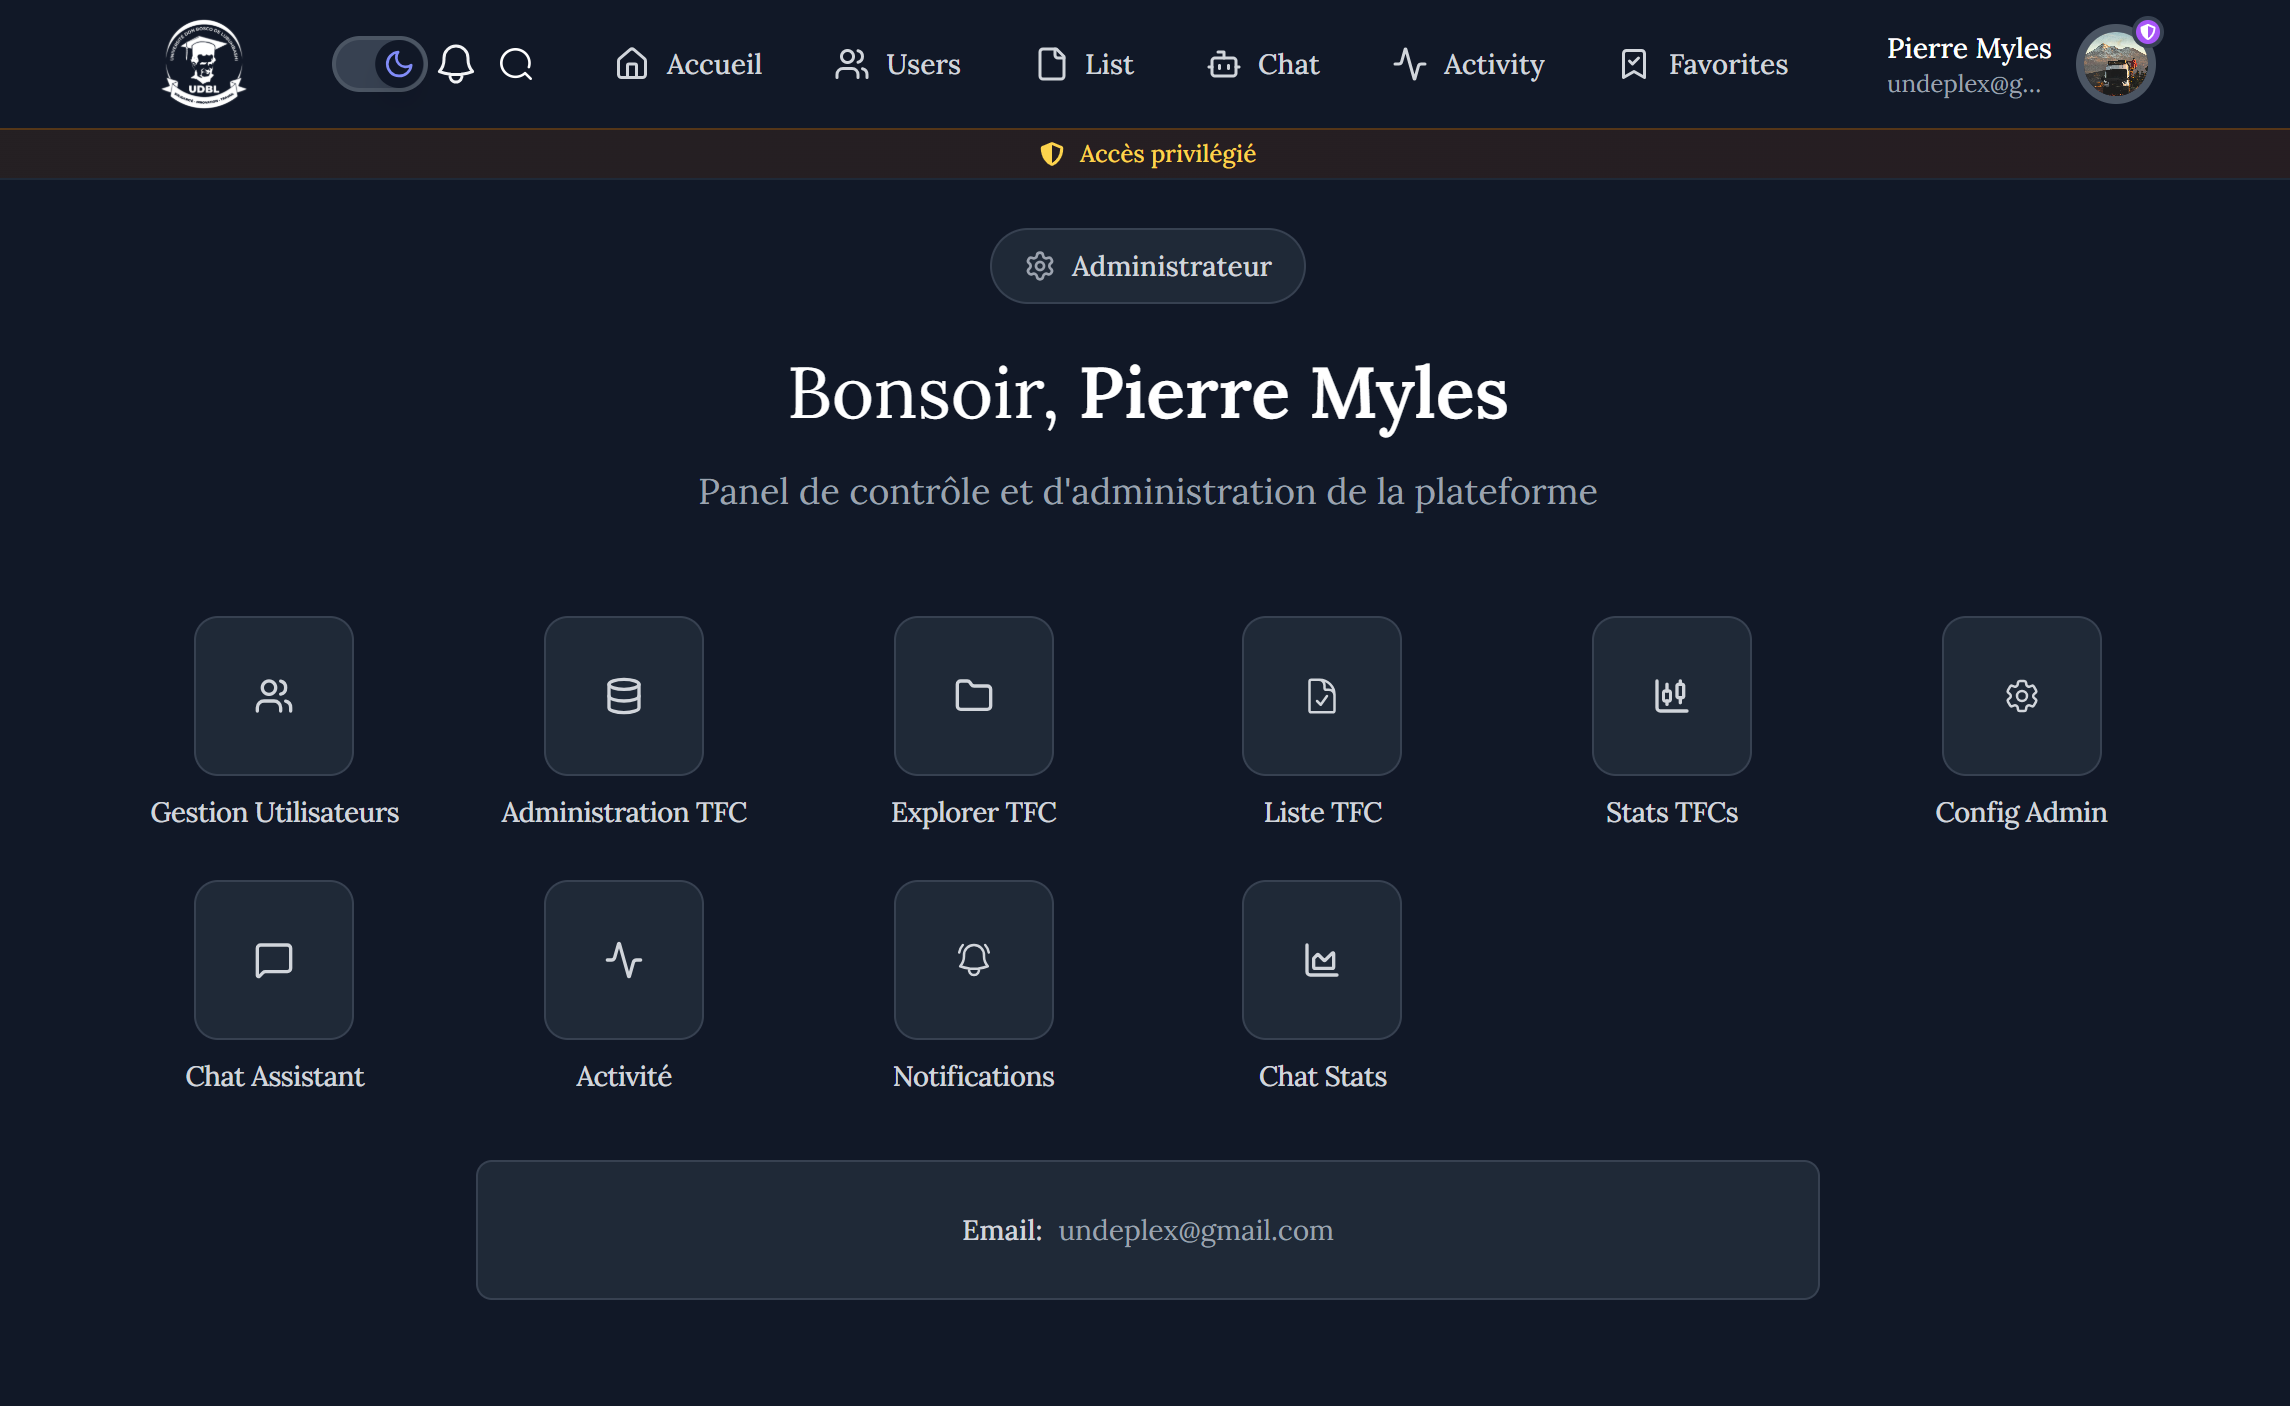Launch the Chat Assistant tile
Viewport: 2290px width, 1406px height.
[274, 960]
